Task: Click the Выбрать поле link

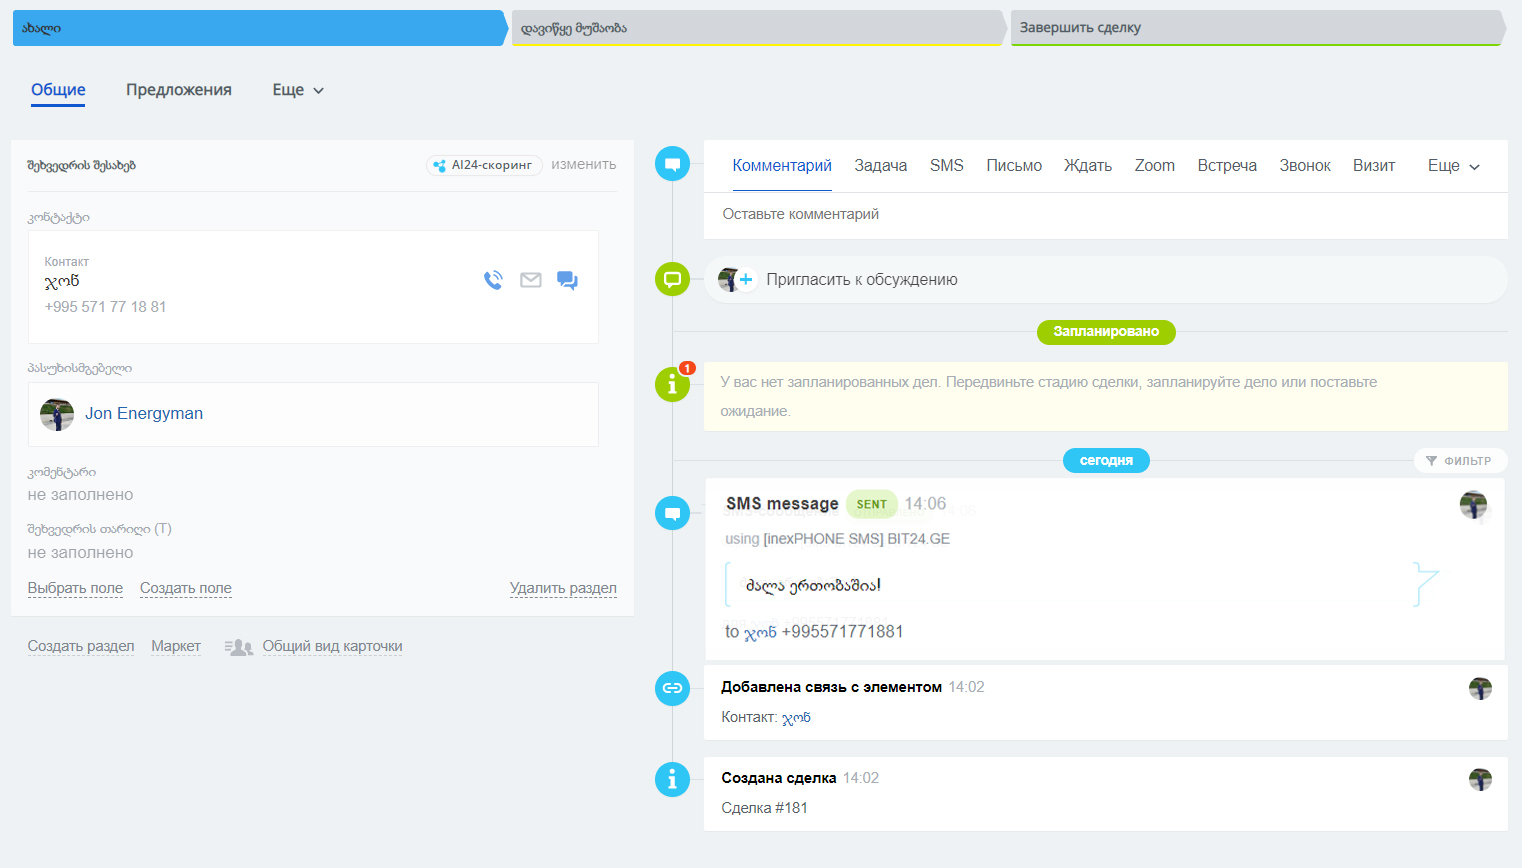Action: pos(75,588)
